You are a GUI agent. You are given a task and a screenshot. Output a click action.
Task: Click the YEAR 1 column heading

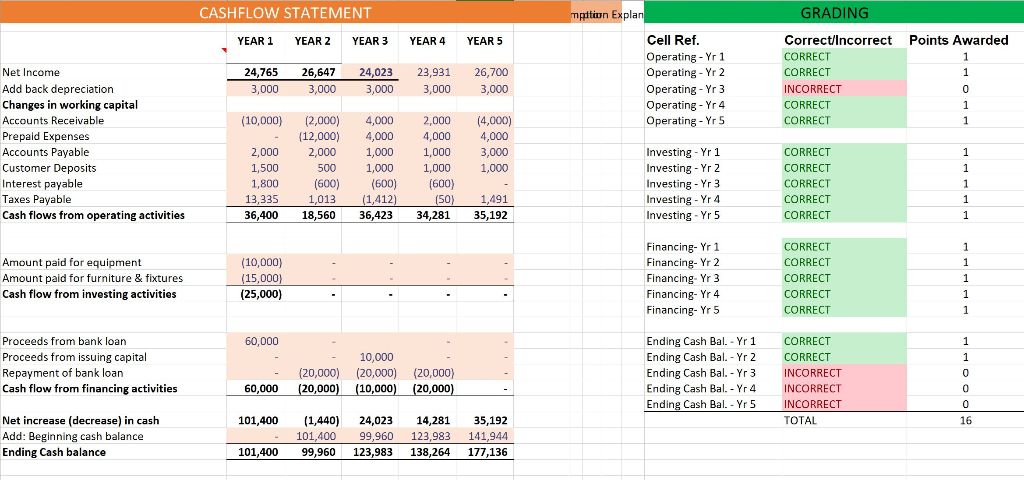tap(255, 40)
